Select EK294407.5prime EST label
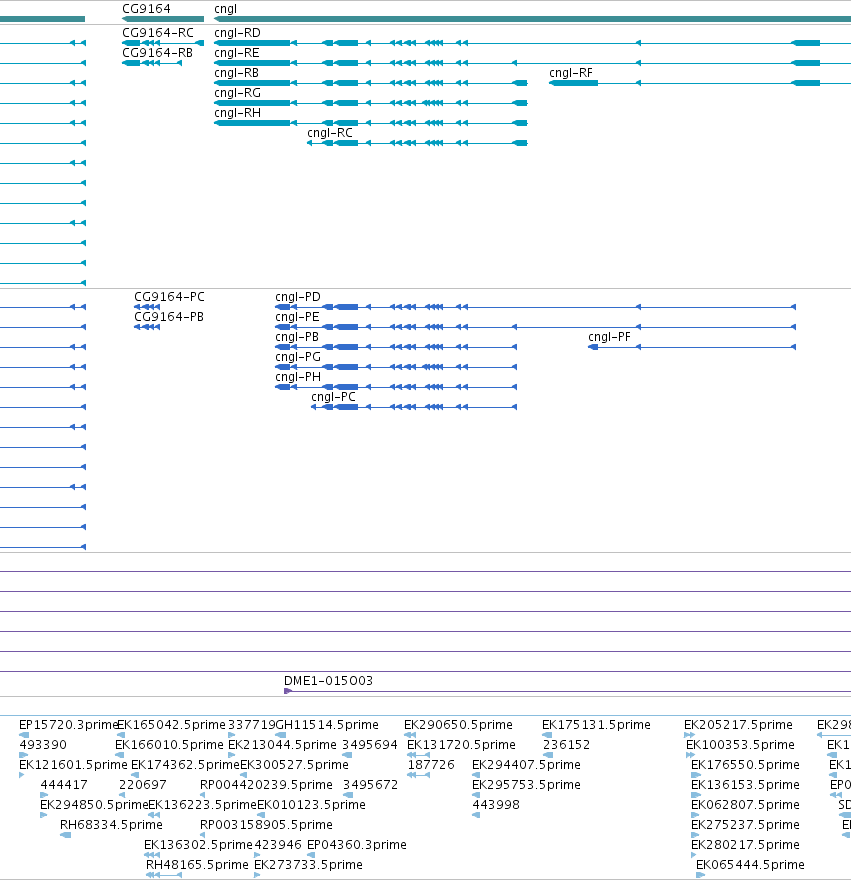This screenshot has width=851, height=880. tap(526, 765)
